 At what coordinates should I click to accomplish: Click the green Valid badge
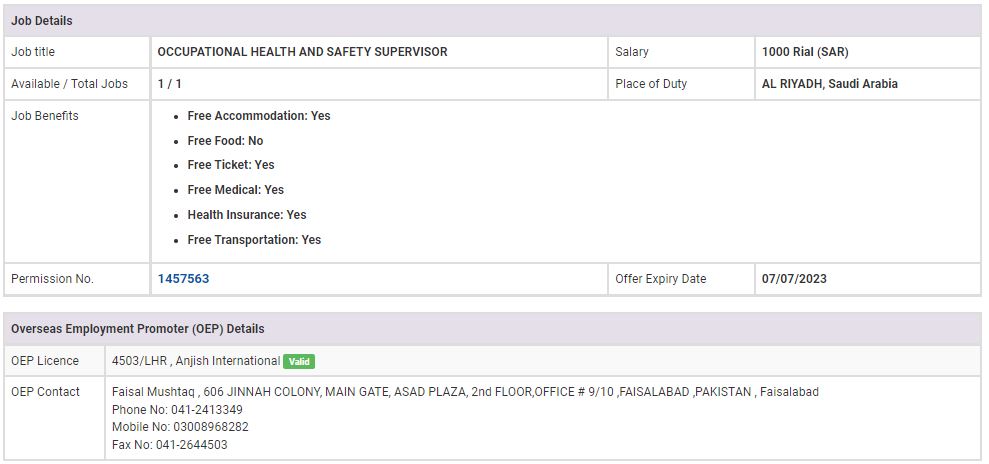click(299, 361)
